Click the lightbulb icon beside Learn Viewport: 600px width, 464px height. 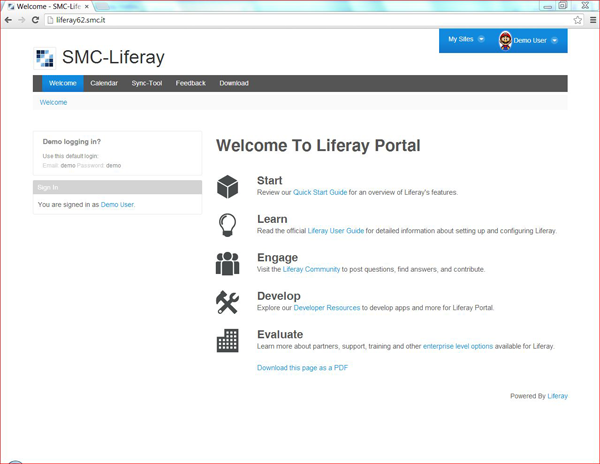pyautogui.click(x=227, y=225)
